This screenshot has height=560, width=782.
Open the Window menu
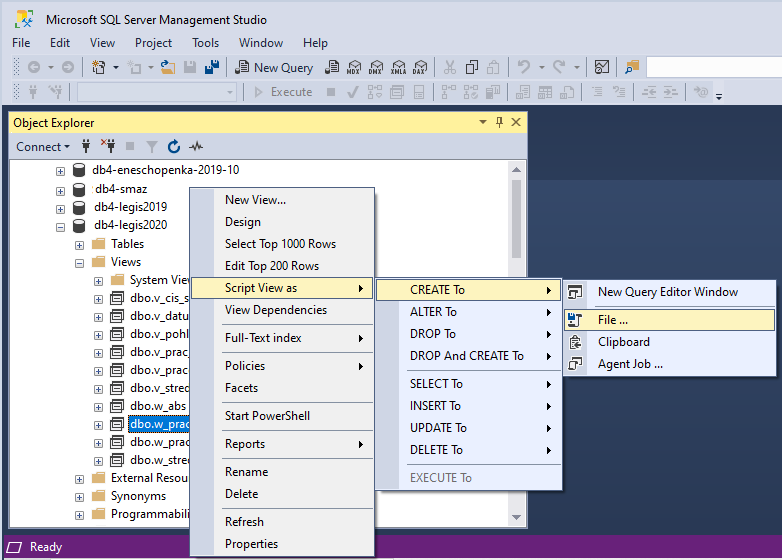261,43
